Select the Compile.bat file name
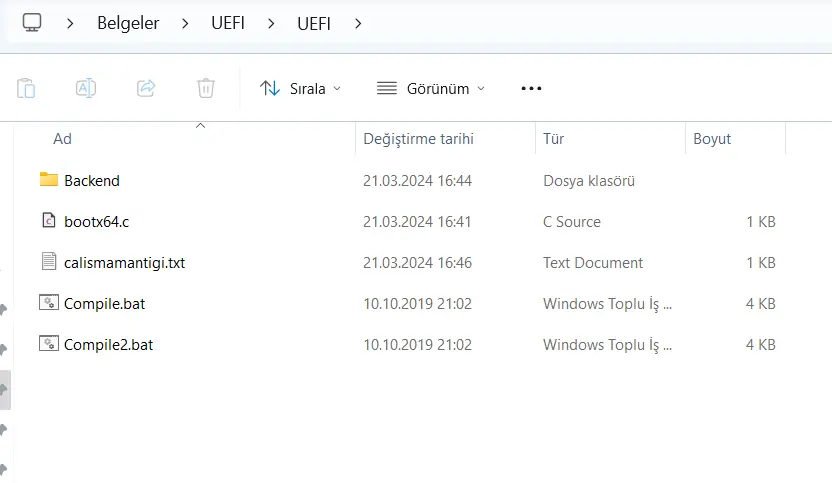Screen dimensions: 832x483 105,304
